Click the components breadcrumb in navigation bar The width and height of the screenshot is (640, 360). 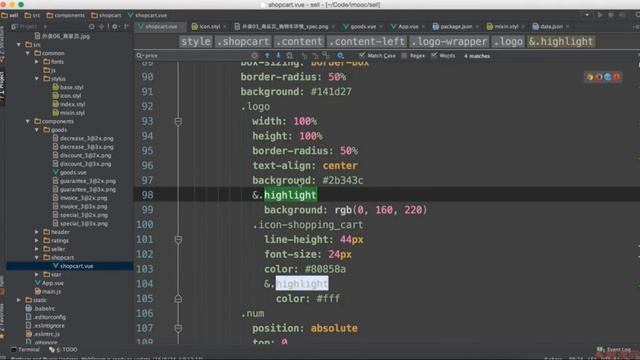(65, 15)
